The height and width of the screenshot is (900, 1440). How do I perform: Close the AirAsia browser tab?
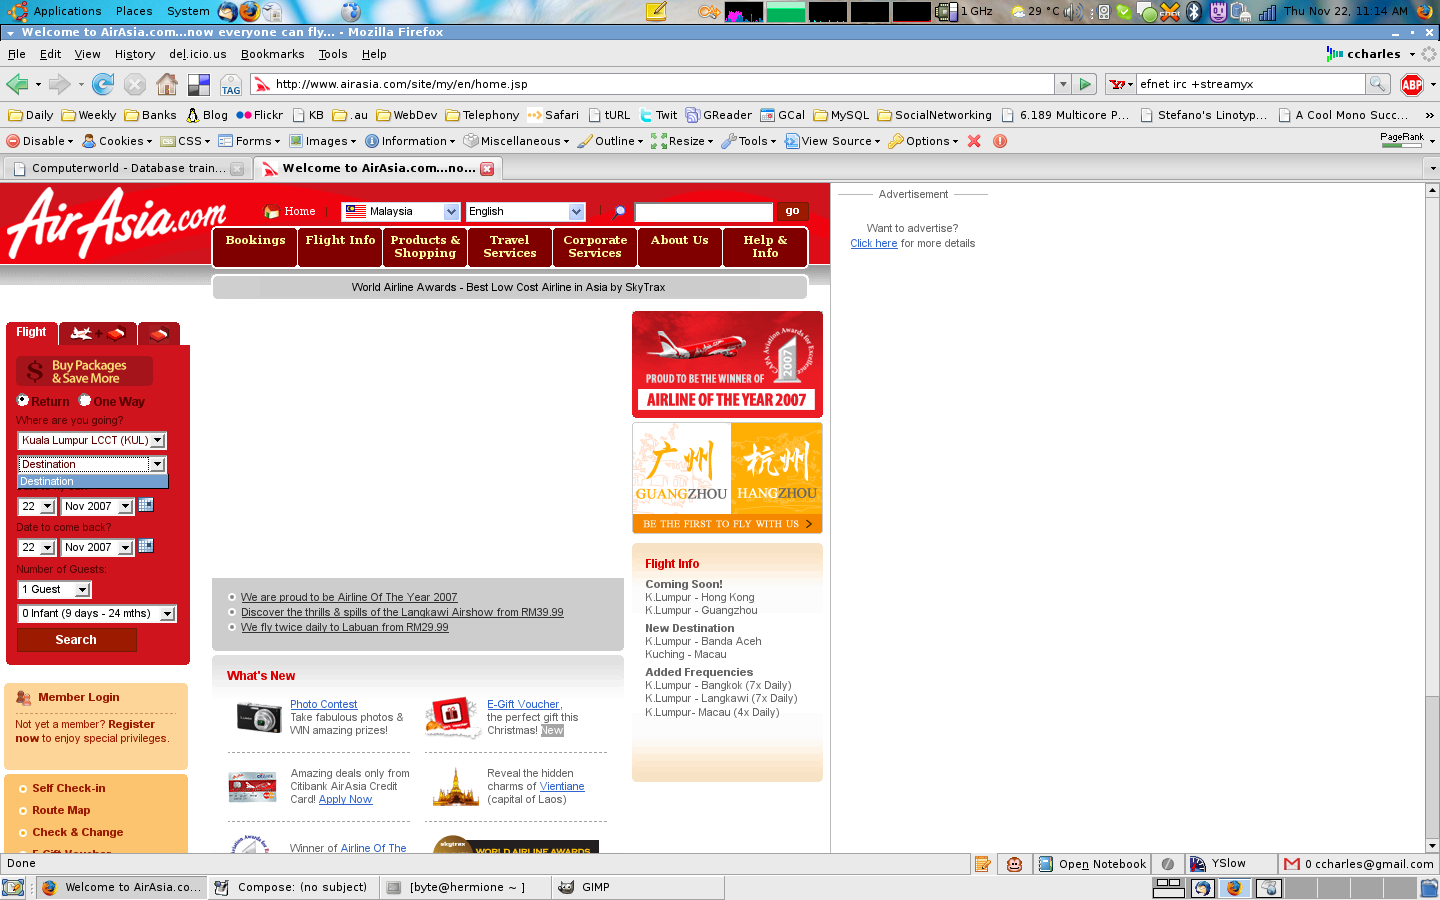(x=487, y=168)
